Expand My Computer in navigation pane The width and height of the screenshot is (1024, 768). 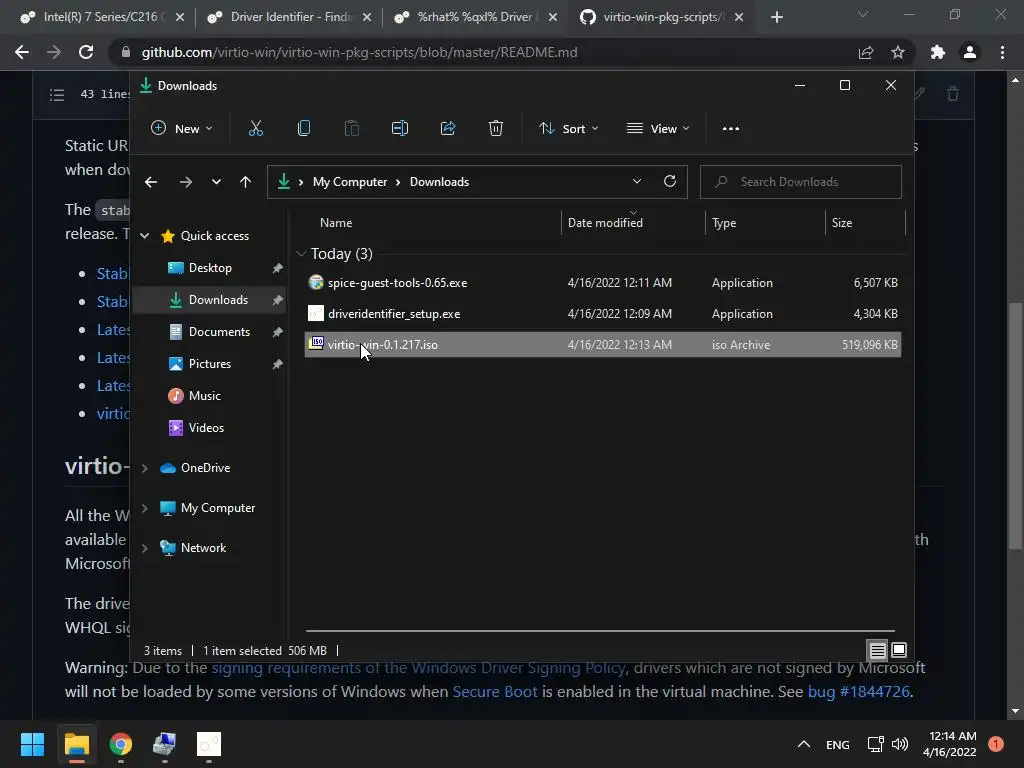pyautogui.click(x=144, y=508)
